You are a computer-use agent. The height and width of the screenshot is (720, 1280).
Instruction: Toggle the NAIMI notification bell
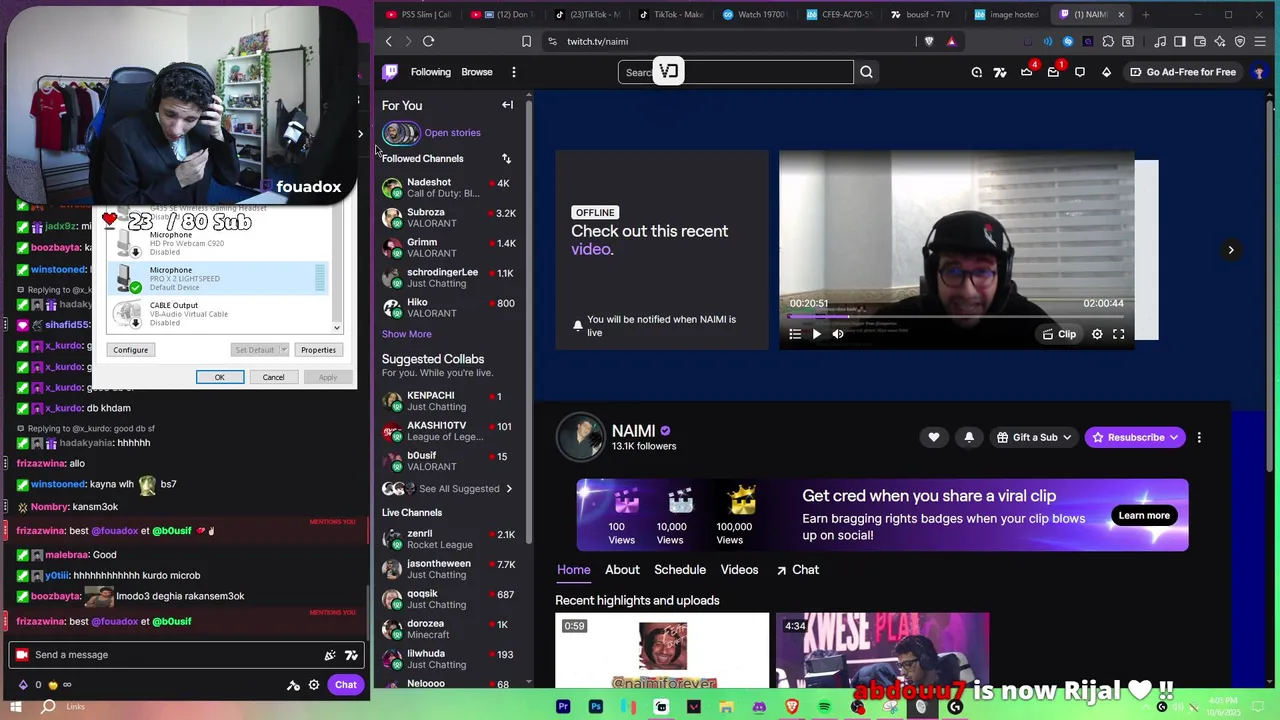(x=969, y=437)
